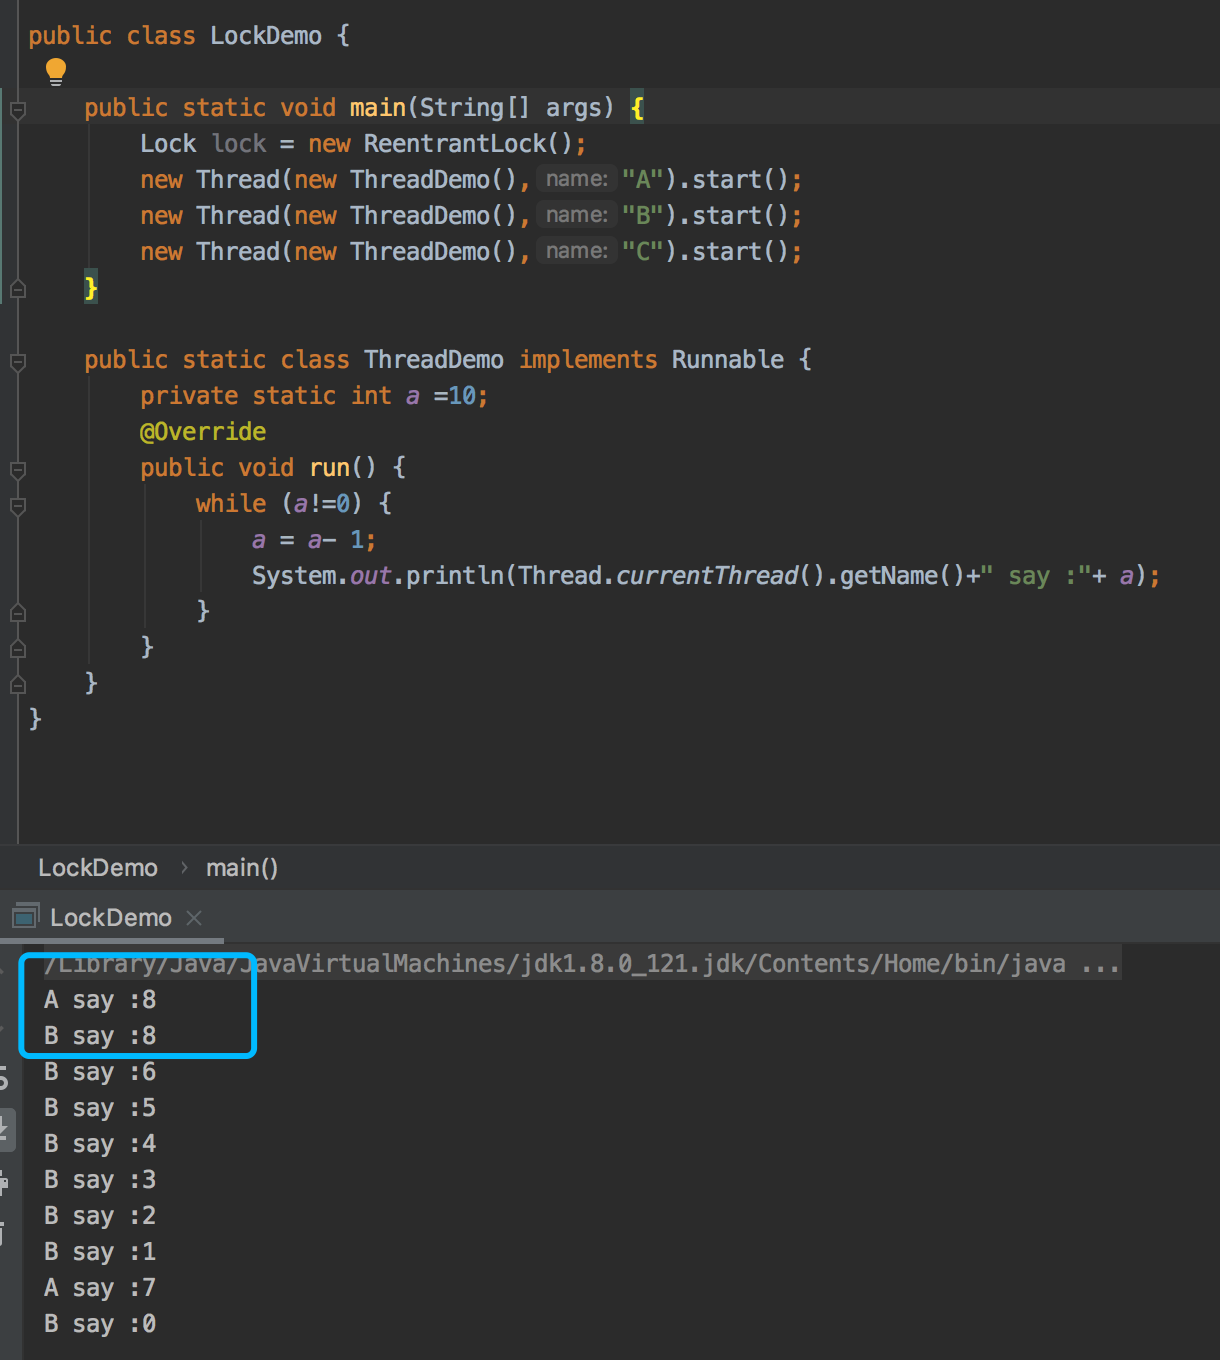
Task: Click the 'main' method name in code
Action: pos(378,108)
